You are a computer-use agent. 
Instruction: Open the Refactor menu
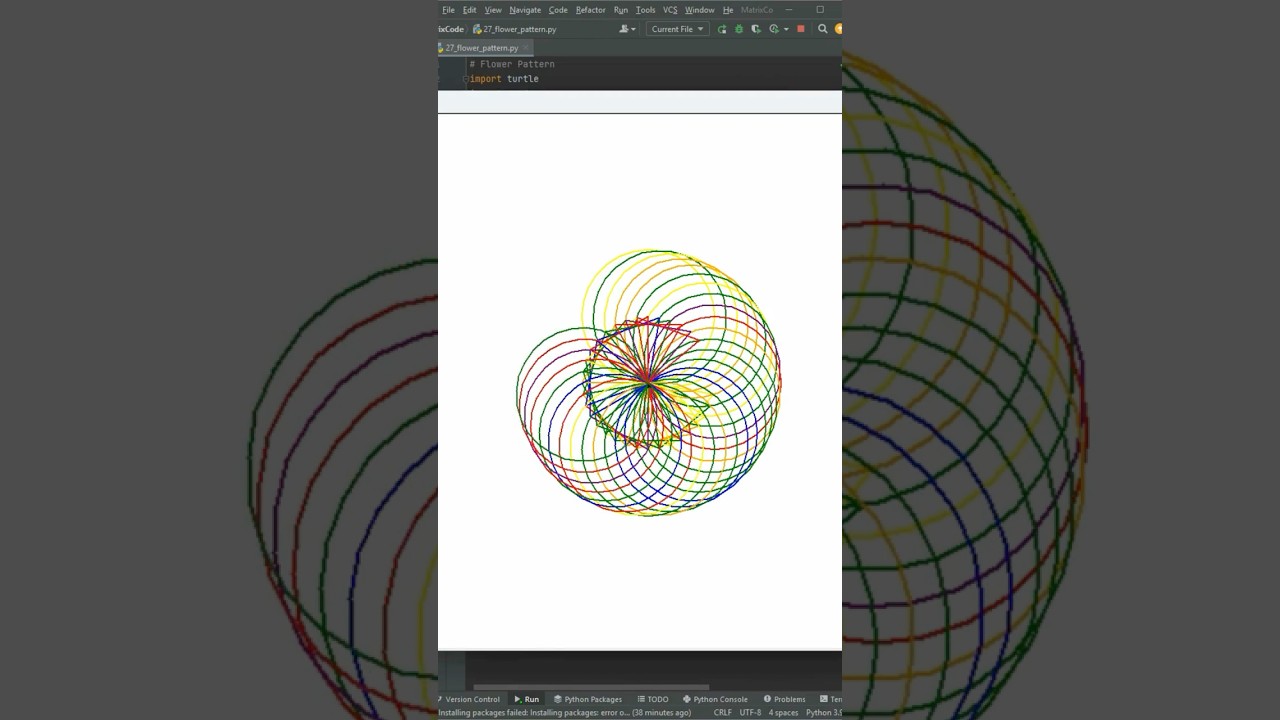[590, 10]
